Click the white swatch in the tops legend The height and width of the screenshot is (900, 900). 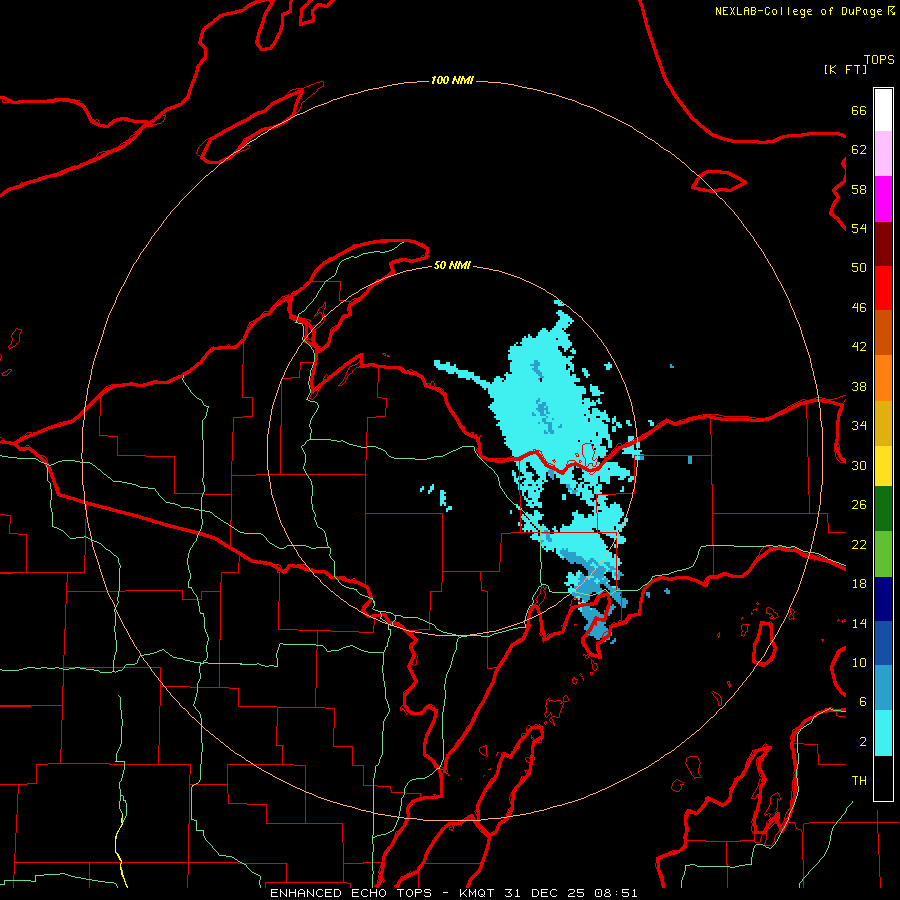[x=883, y=110]
